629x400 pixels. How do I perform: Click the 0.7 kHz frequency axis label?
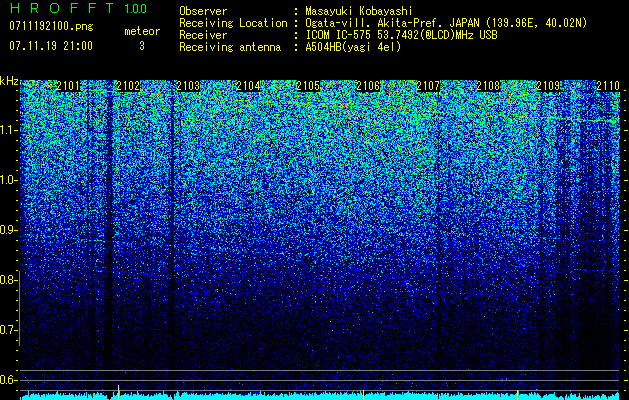(7, 330)
